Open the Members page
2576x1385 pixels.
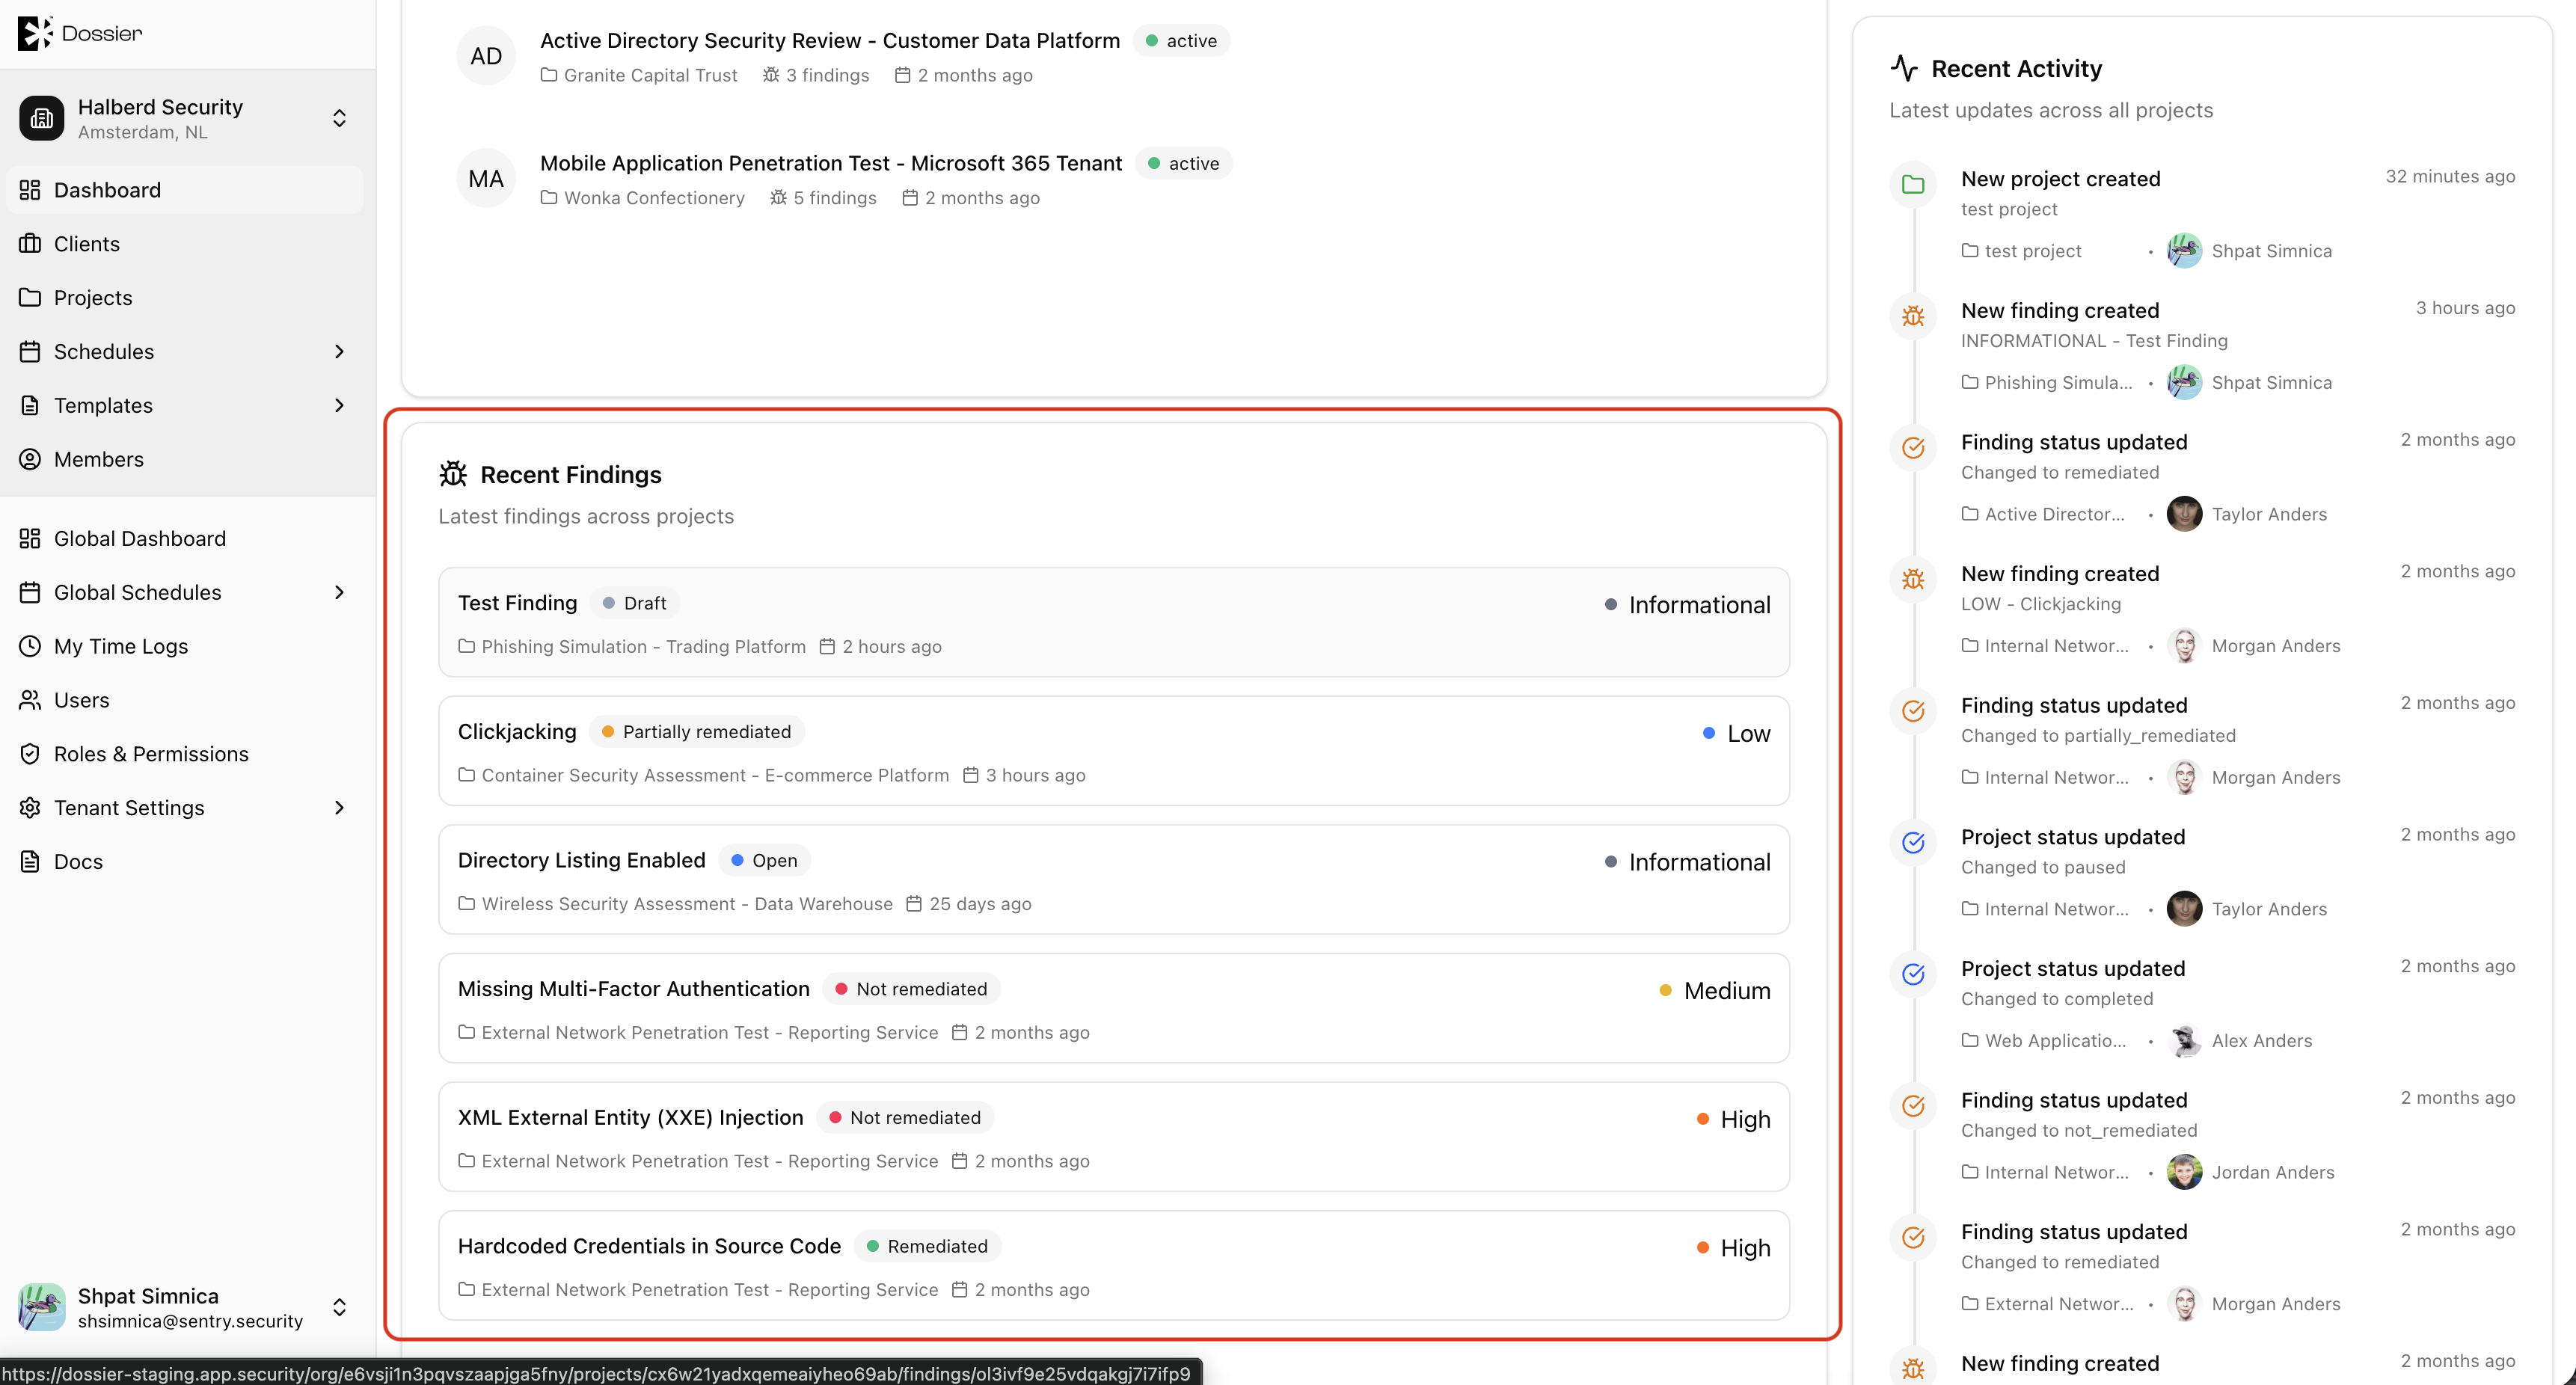click(185, 459)
